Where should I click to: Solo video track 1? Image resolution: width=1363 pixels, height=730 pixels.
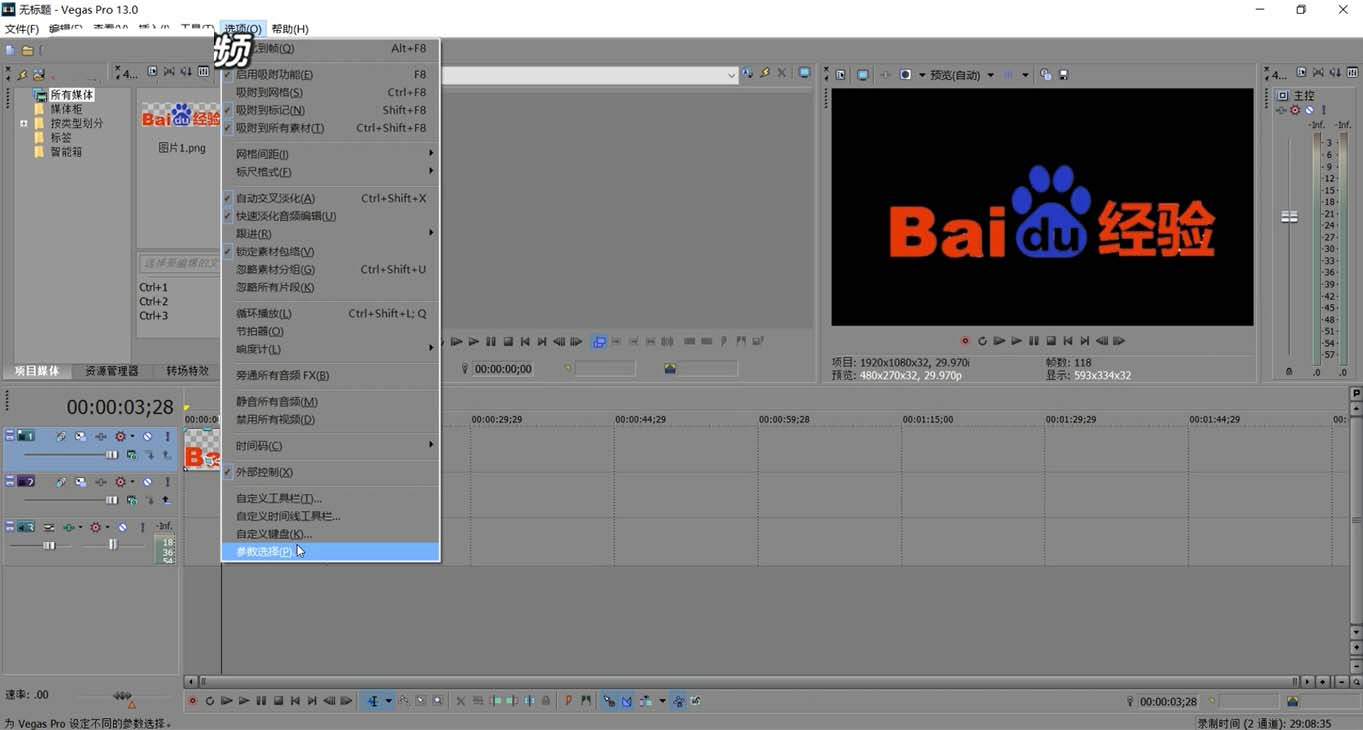(x=167, y=437)
